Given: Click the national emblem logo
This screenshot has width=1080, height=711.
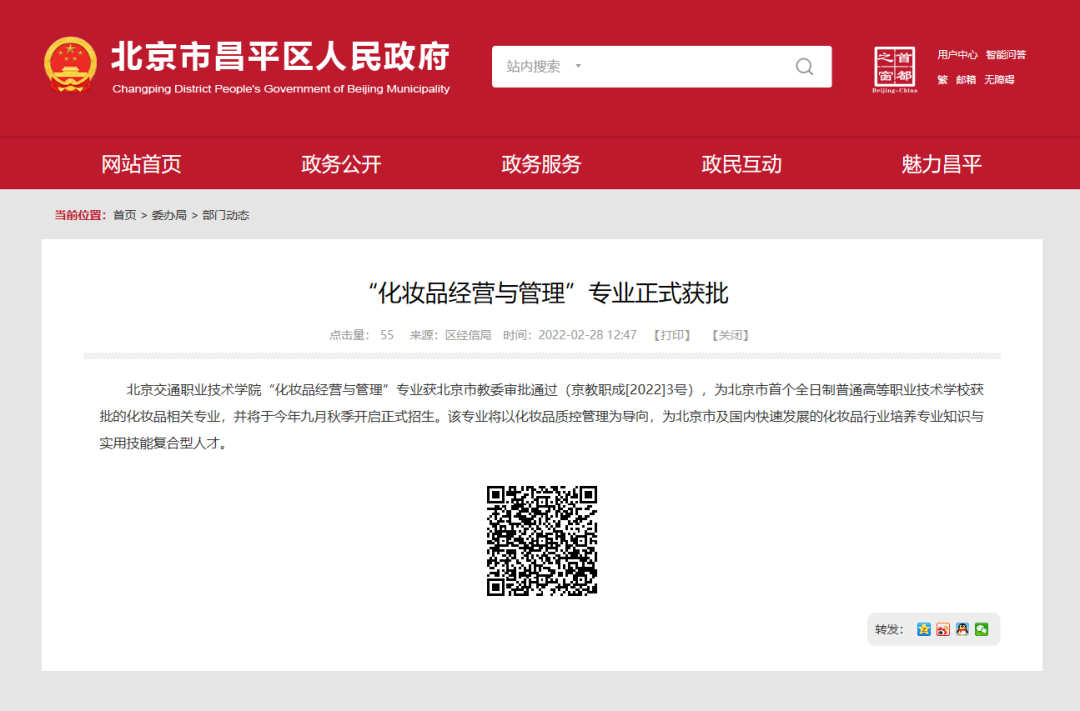Looking at the screenshot, I should click(70, 65).
